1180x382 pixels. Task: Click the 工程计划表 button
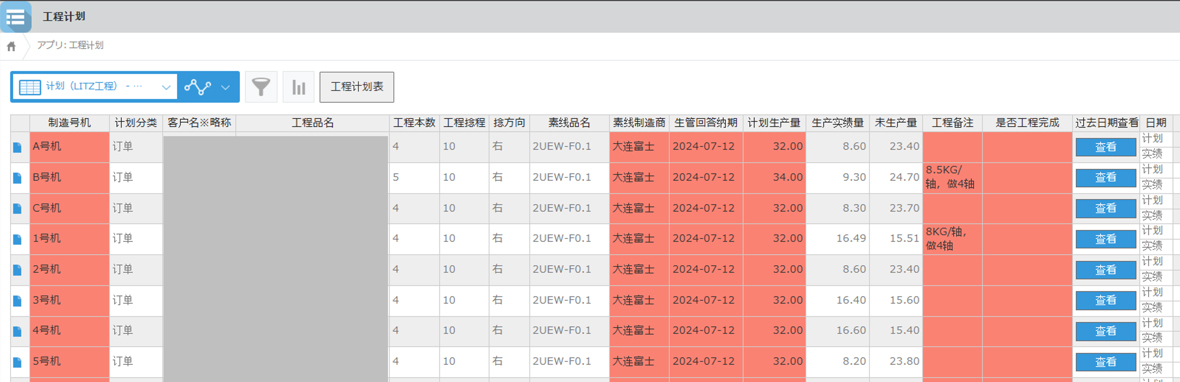tap(357, 87)
